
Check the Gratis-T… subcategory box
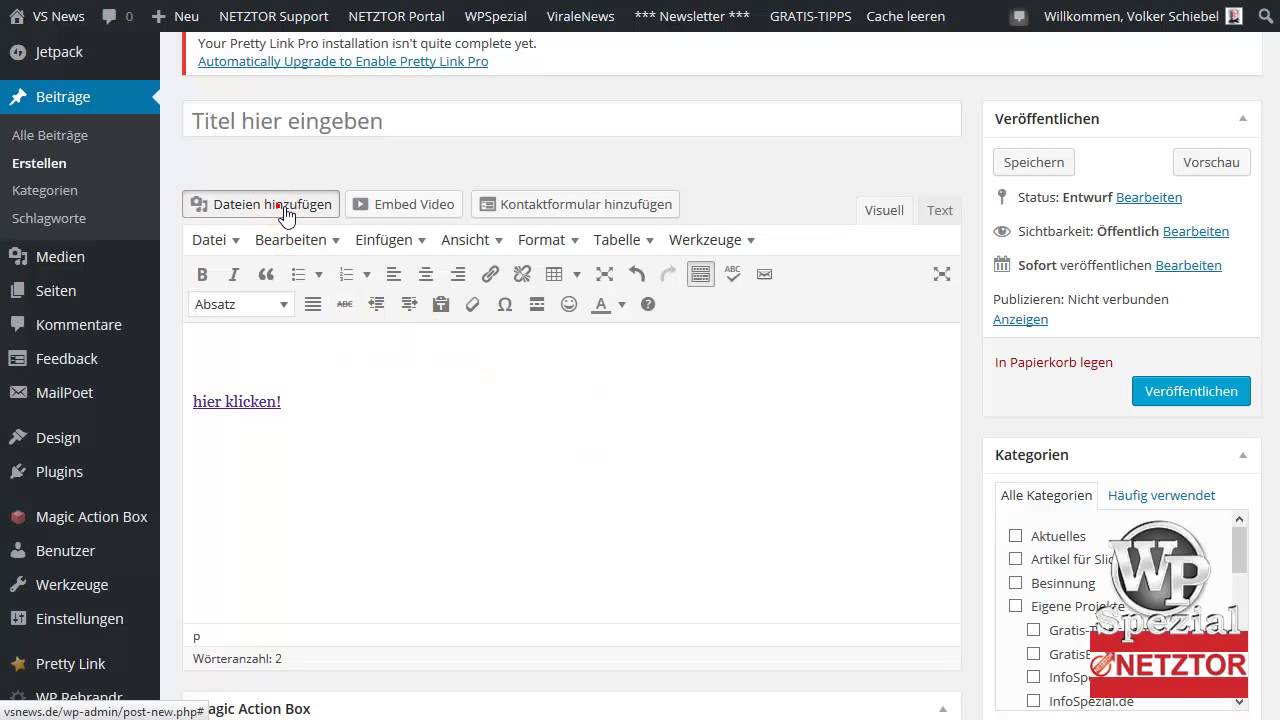1034,630
